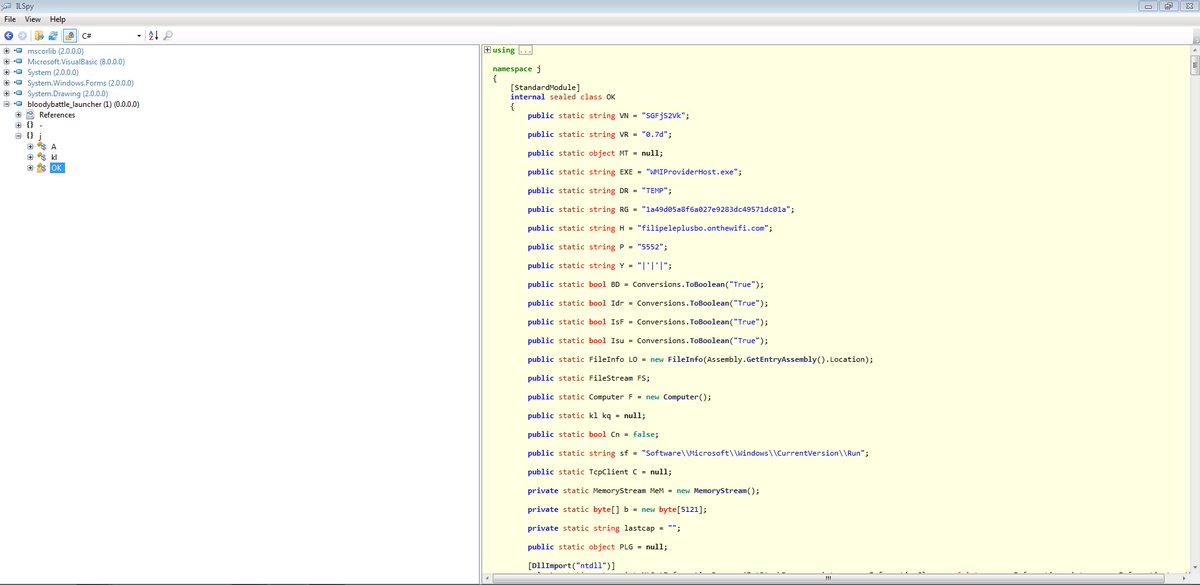Expand class kl node
1200x585 pixels.
(x=31, y=157)
